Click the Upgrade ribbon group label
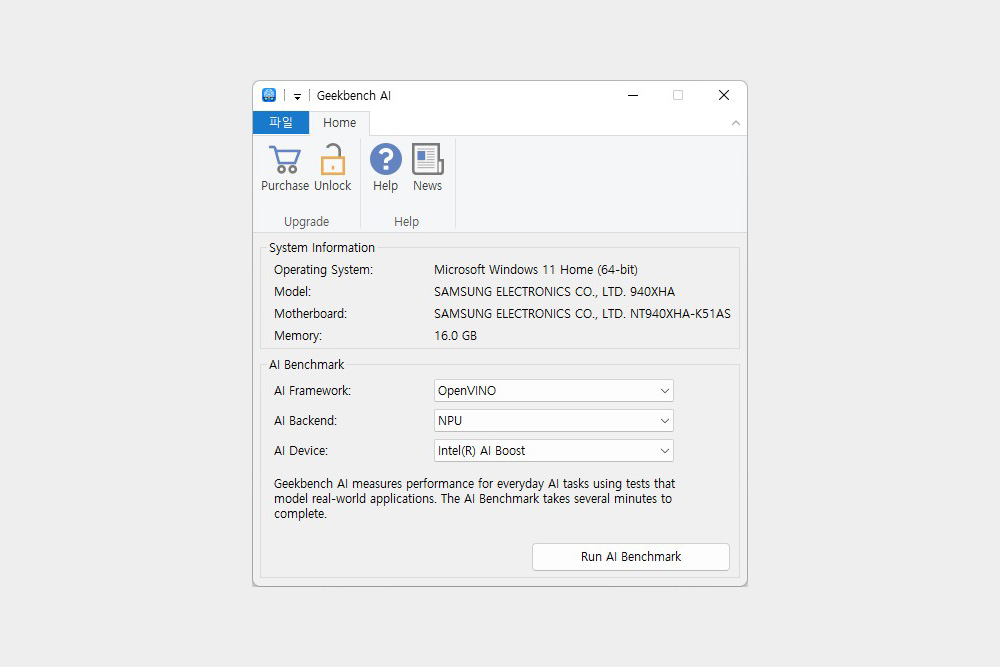The image size is (1000, 667). (306, 222)
